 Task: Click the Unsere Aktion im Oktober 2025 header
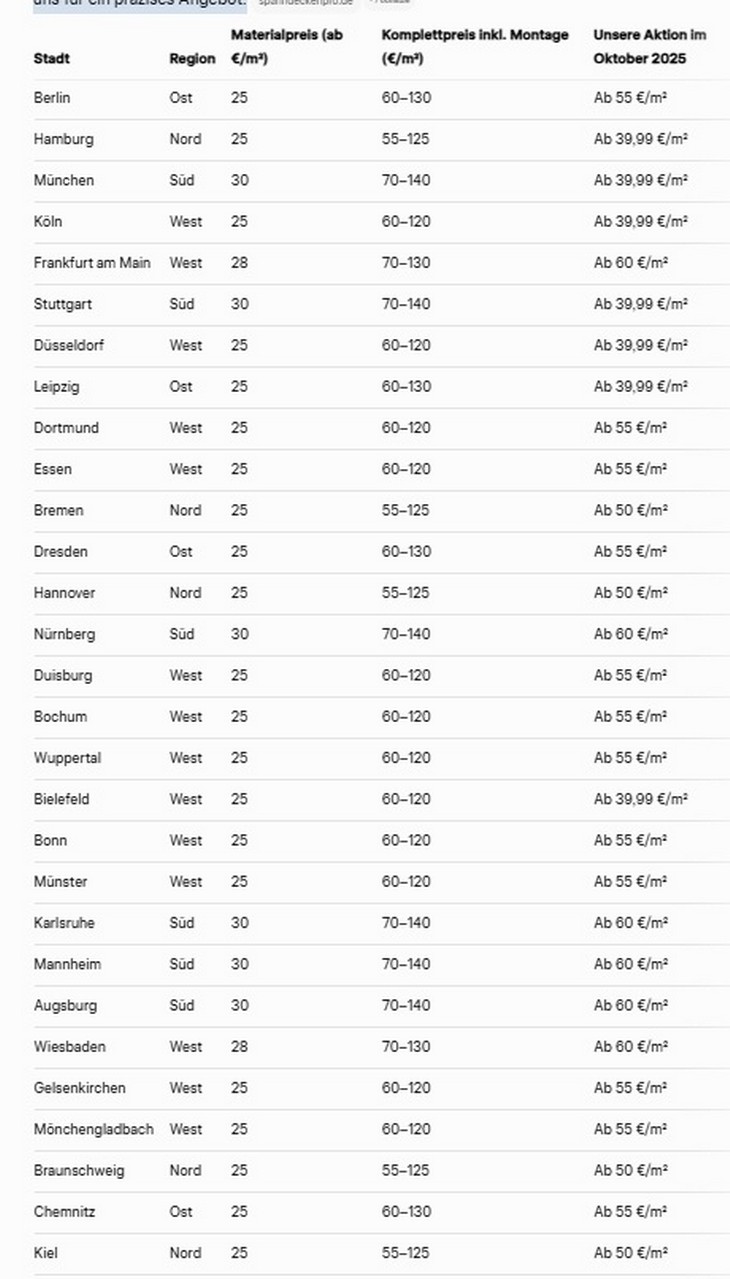pyautogui.click(x=649, y=46)
